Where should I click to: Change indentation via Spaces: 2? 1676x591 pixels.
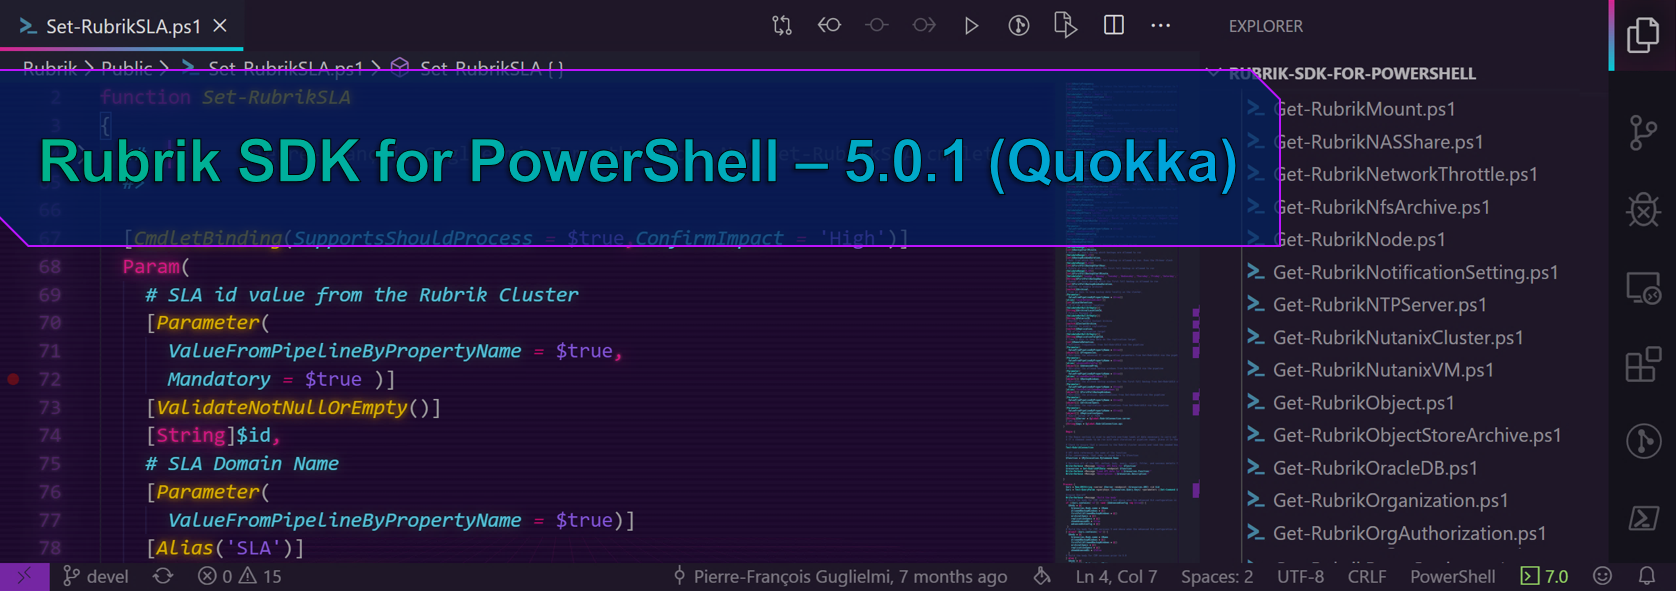1217,576
